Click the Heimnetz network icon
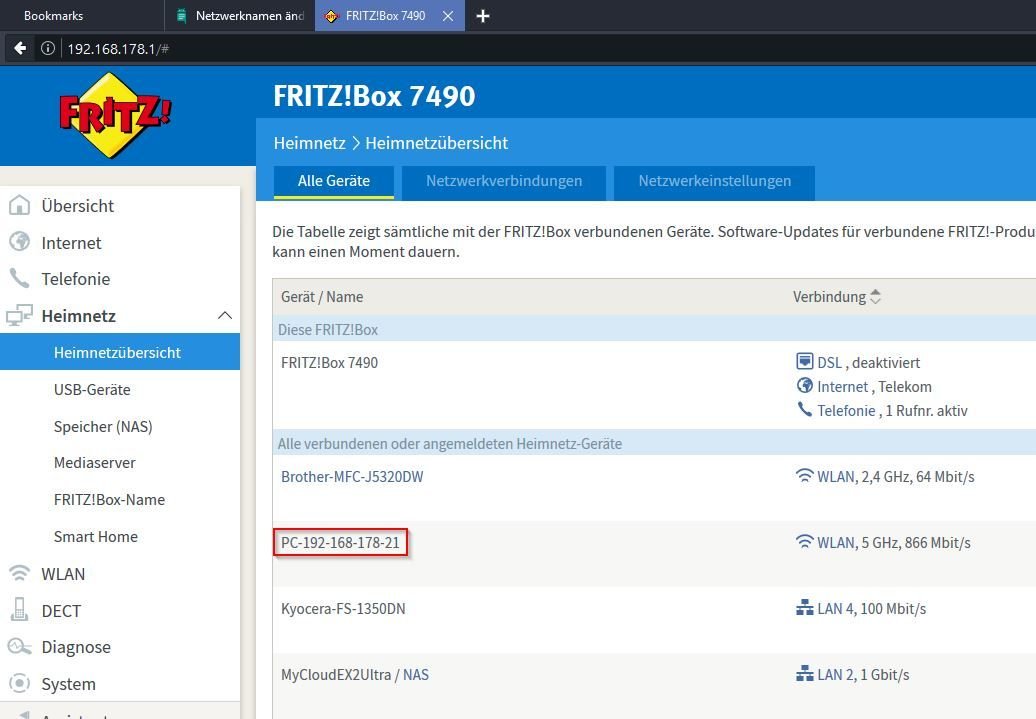The height and width of the screenshot is (719, 1036). coord(19,315)
